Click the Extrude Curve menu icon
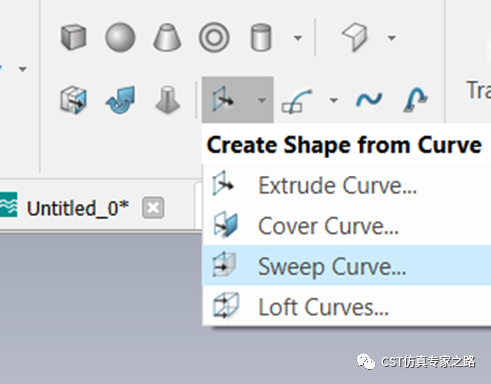The image size is (491, 384). point(223,183)
